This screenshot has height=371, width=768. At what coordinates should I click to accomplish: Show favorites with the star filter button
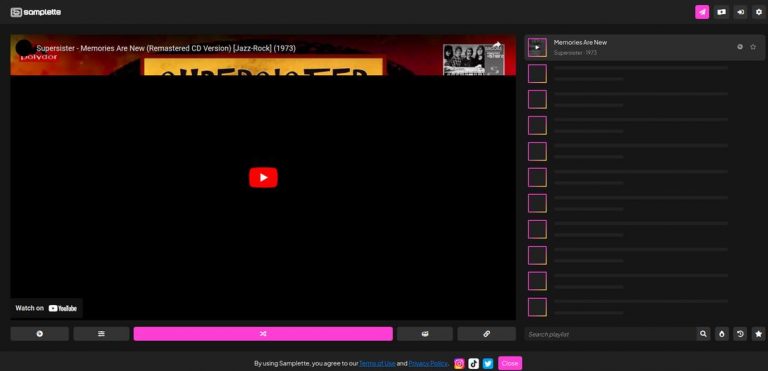point(759,334)
